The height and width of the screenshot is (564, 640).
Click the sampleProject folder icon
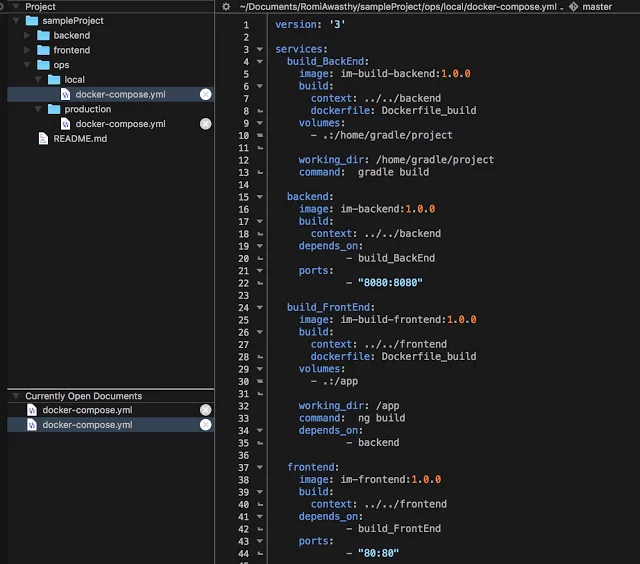pyautogui.click(x=32, y=21)
